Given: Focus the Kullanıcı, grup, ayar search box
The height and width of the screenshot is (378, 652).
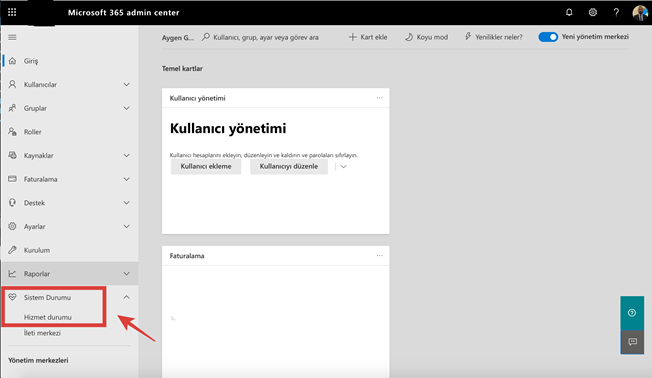Looking at the screenshot, I should [266, 37].
